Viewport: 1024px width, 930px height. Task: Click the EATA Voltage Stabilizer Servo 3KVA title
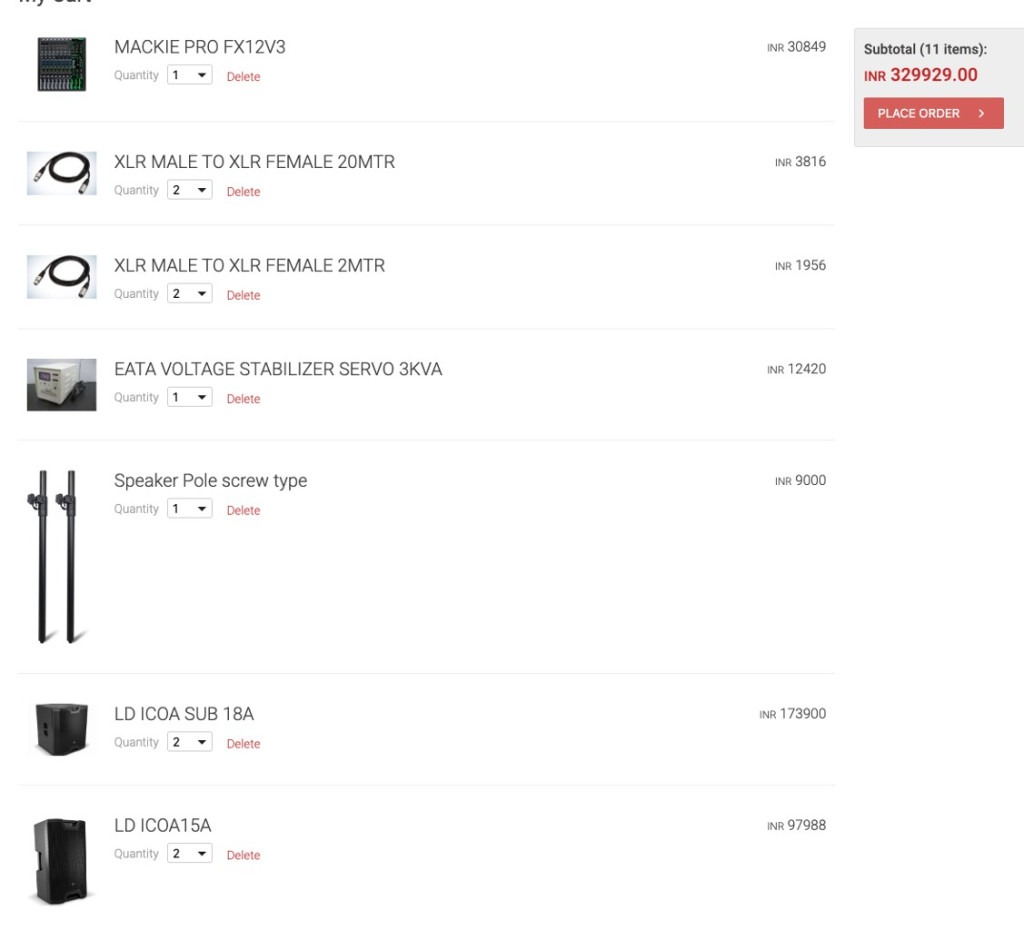click(x=278, y=369)
